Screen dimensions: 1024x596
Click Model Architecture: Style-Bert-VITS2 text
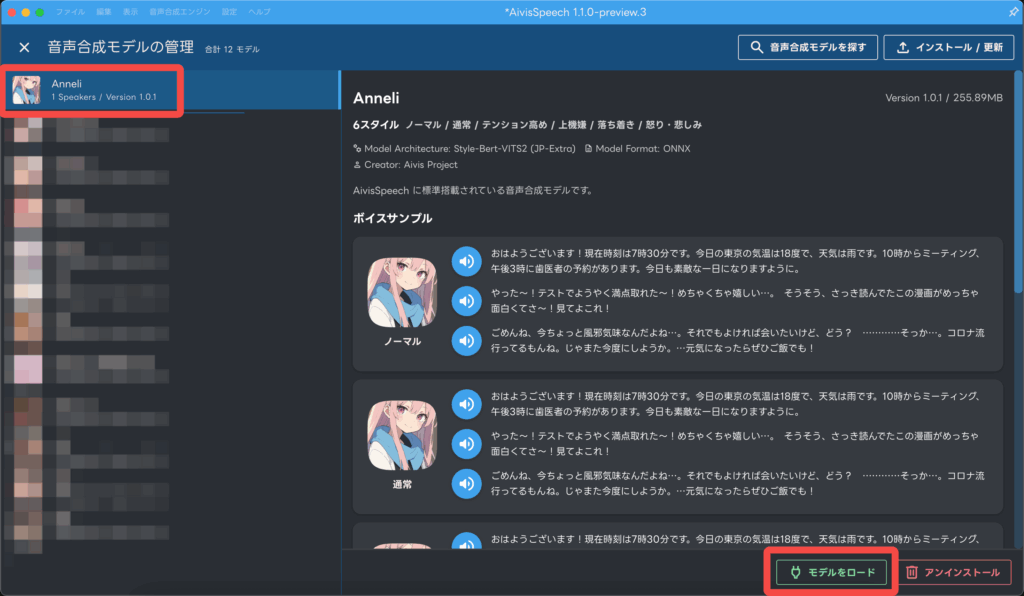pyautogui.click(x=464, y=149)
